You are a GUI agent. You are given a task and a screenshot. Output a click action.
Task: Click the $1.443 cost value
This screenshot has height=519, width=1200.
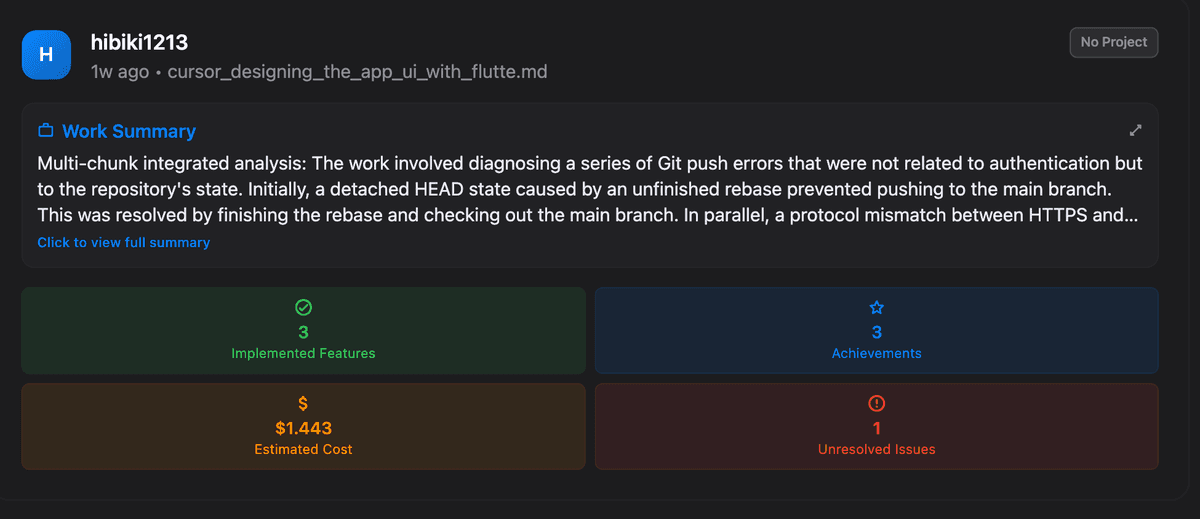tap(303, 428)
